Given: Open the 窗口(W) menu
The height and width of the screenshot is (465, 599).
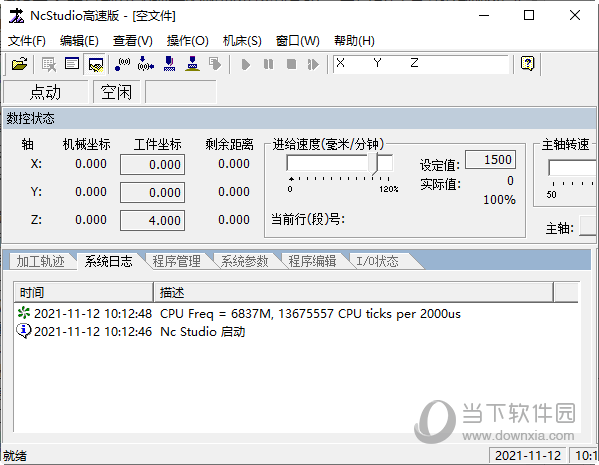Looking at the screenshot, I should (298, 41).
